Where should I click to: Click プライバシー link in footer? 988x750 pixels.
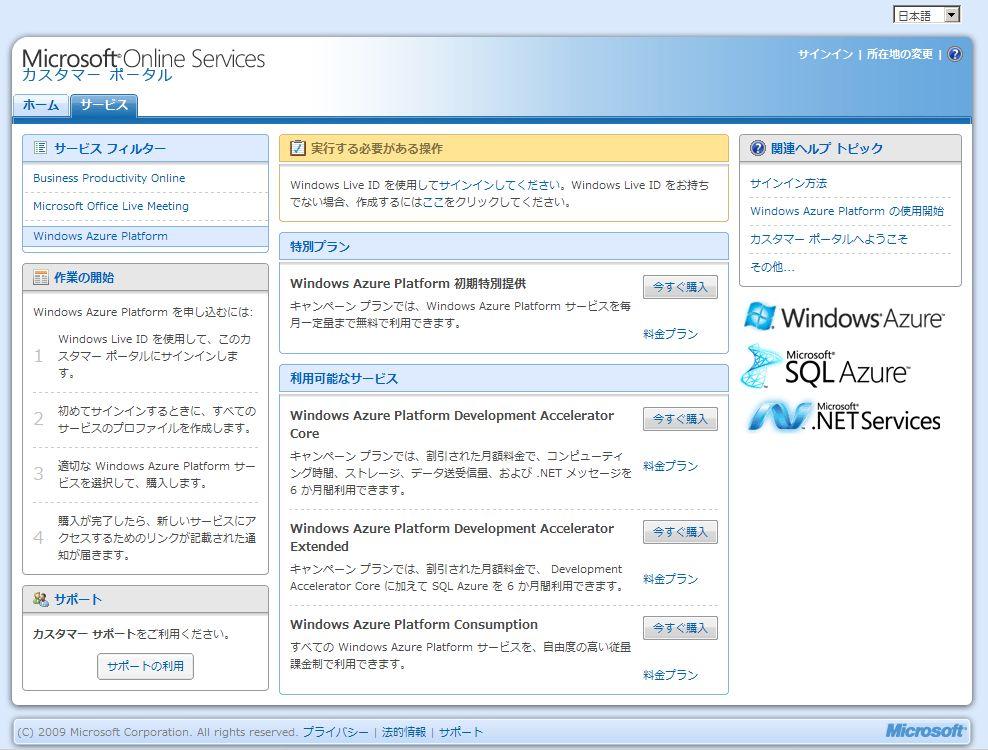click(335, 732)
